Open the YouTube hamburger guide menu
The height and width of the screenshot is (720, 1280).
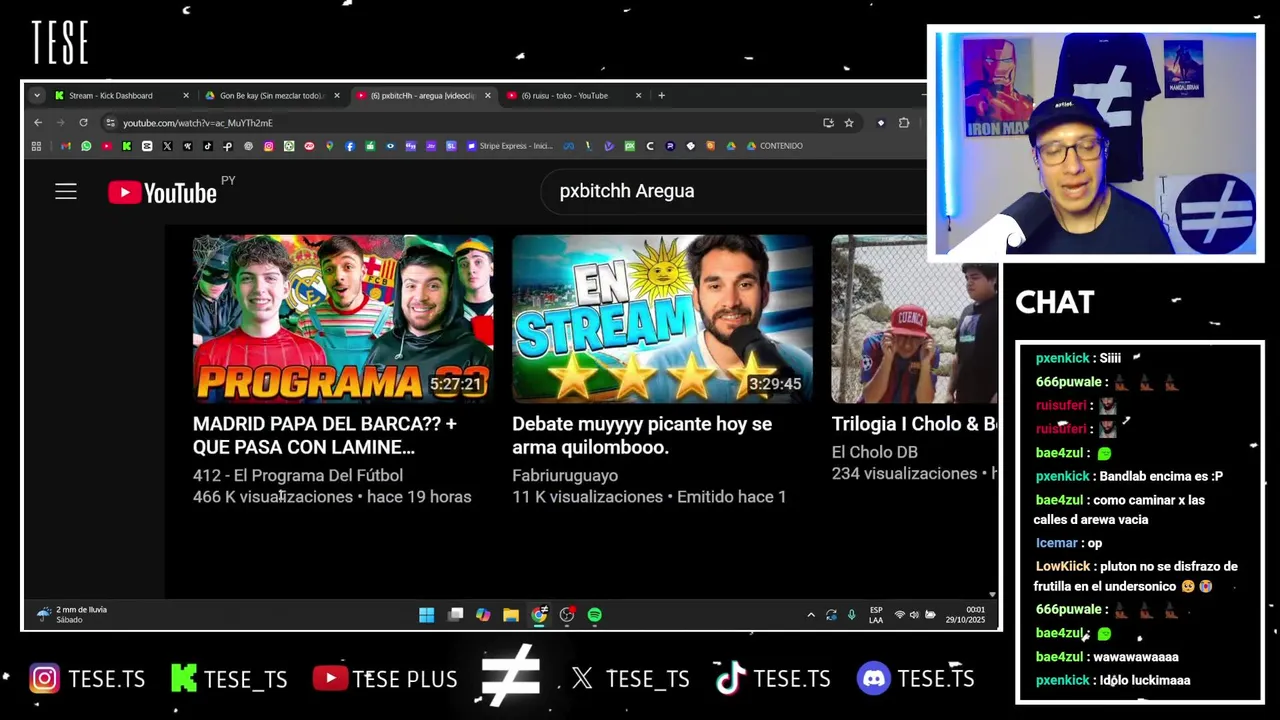coord(66,191)
